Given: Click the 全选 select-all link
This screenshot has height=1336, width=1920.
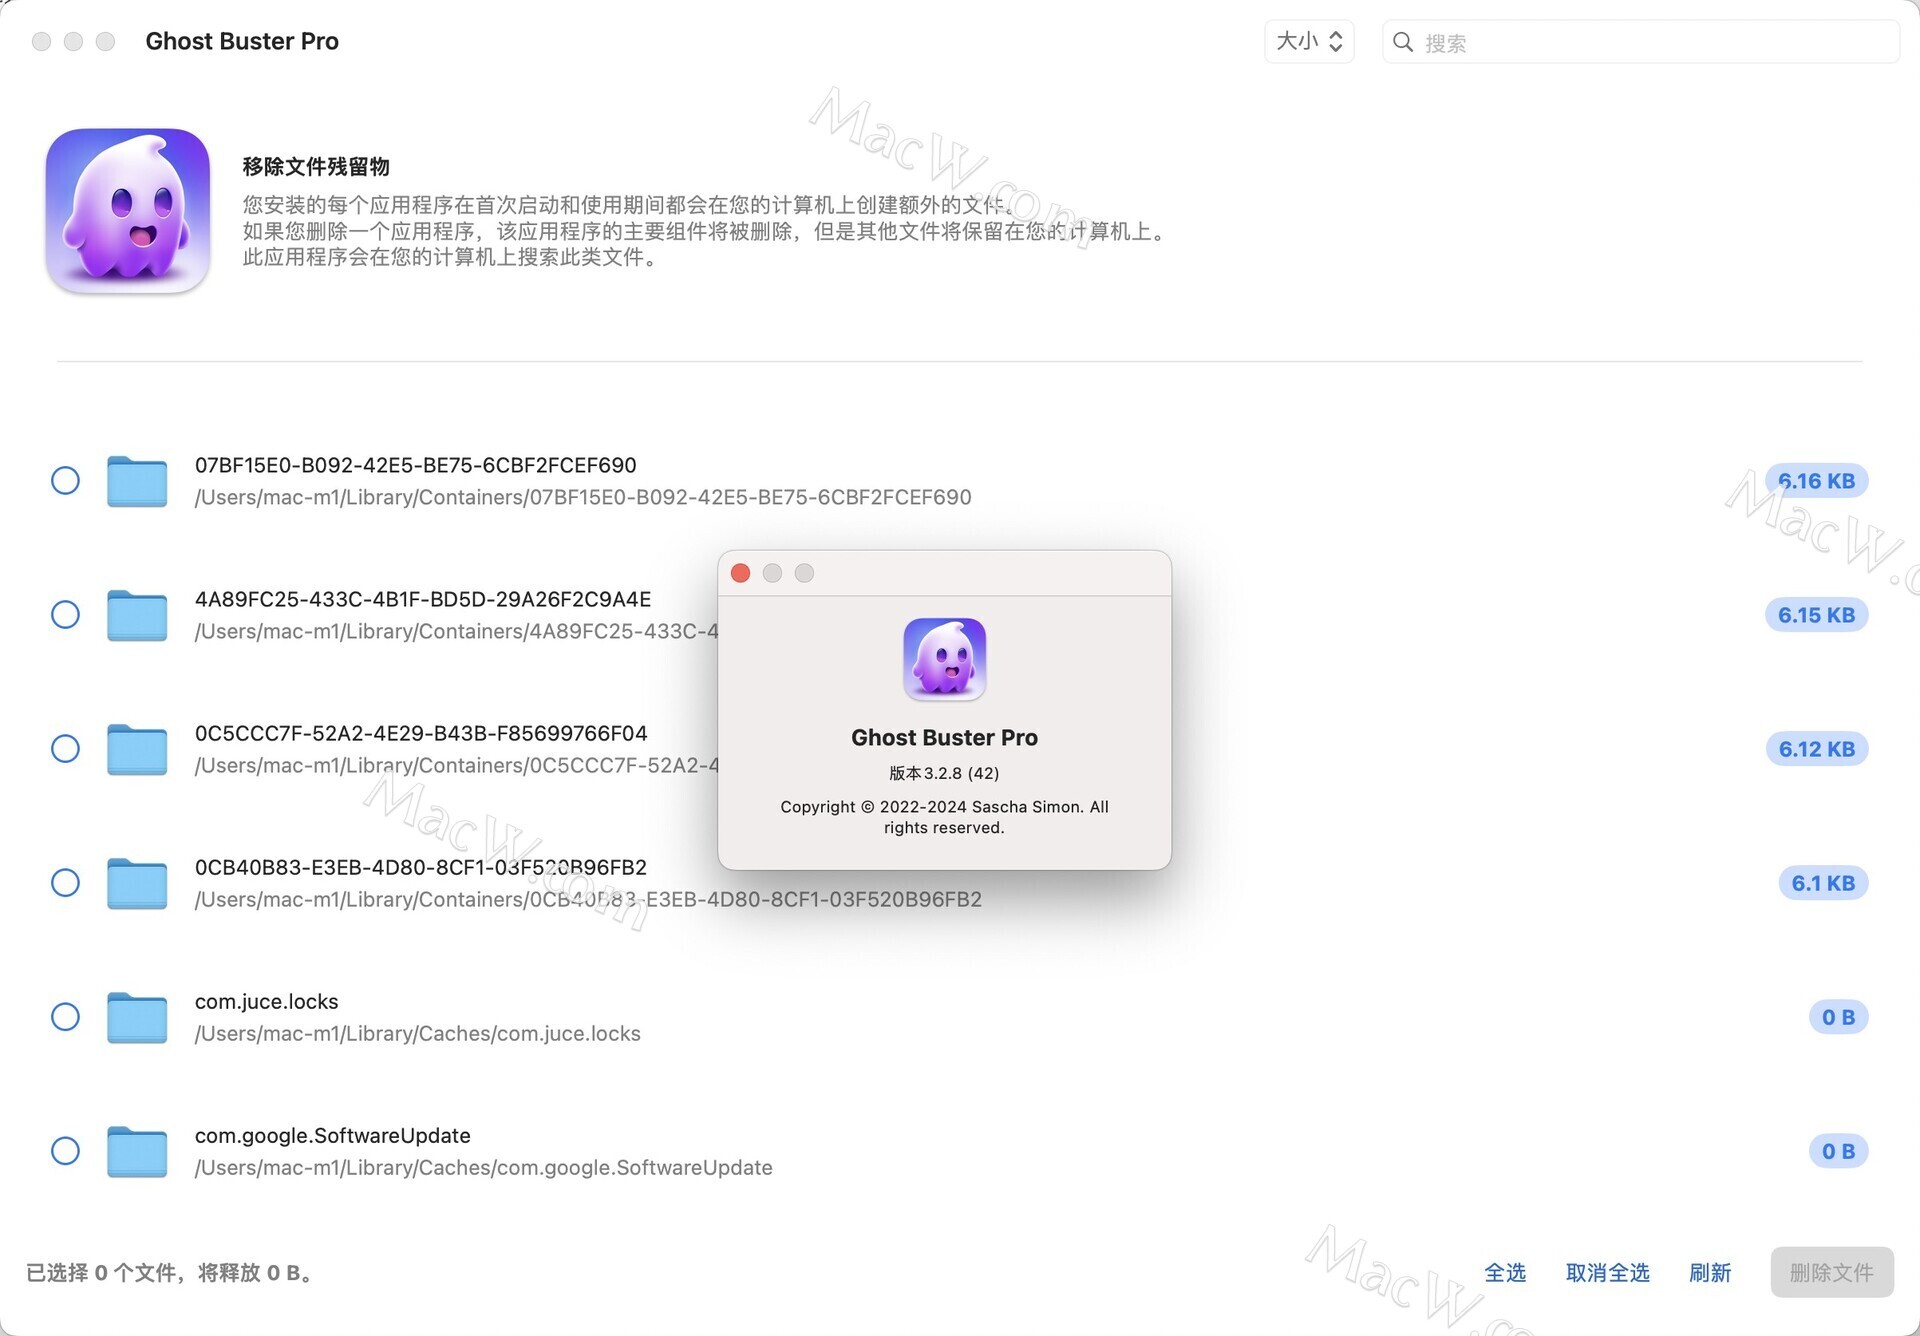Looking at the screenshot, I should coord(1504,1272).
